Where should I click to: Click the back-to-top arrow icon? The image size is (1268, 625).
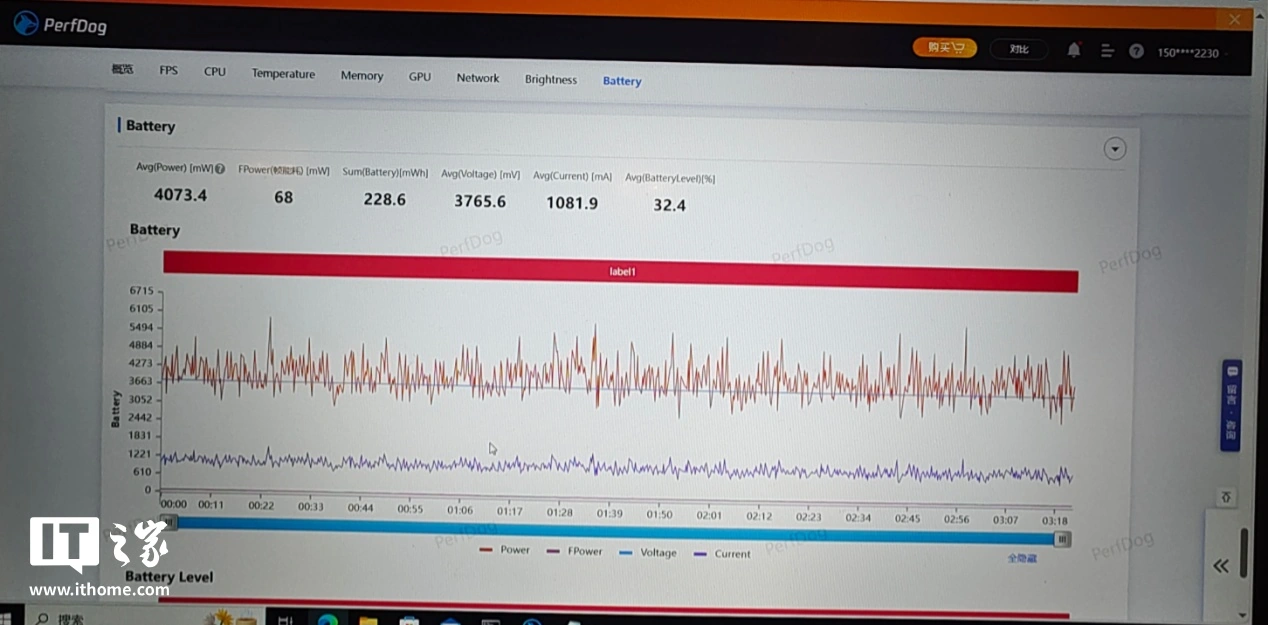pyautogui.click(x=1227, y=497)
